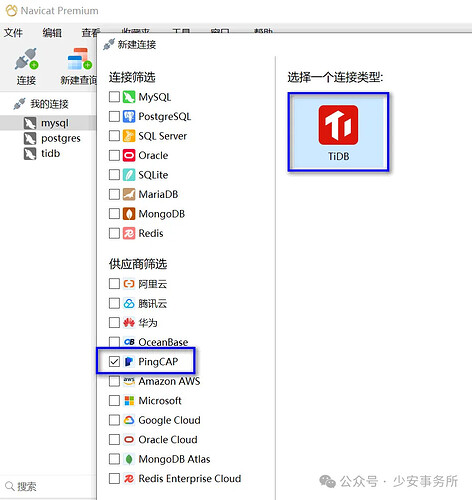This screenshot has width=472, height=500.
Task: Click the Oracle filter label
Action: pos(153,155)
